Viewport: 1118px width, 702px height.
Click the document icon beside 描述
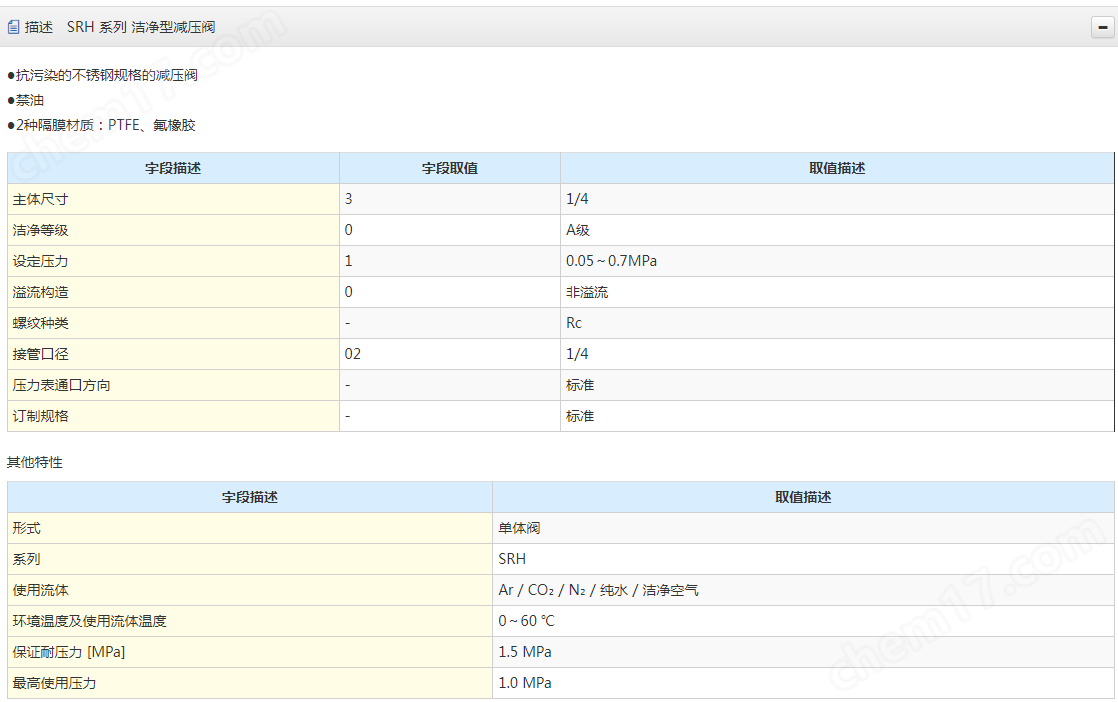click(x=13, y=27)
